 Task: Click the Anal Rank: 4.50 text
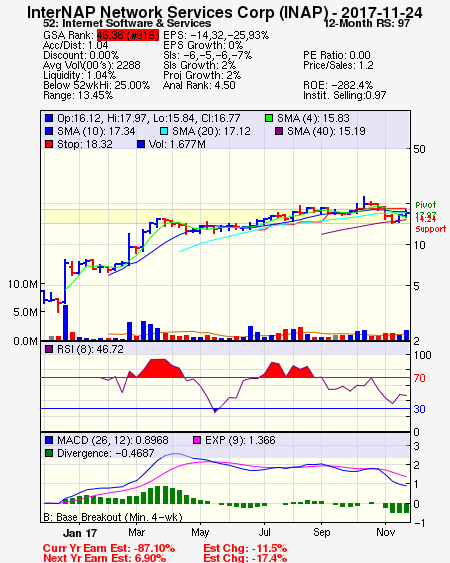[x=199, y=85]
